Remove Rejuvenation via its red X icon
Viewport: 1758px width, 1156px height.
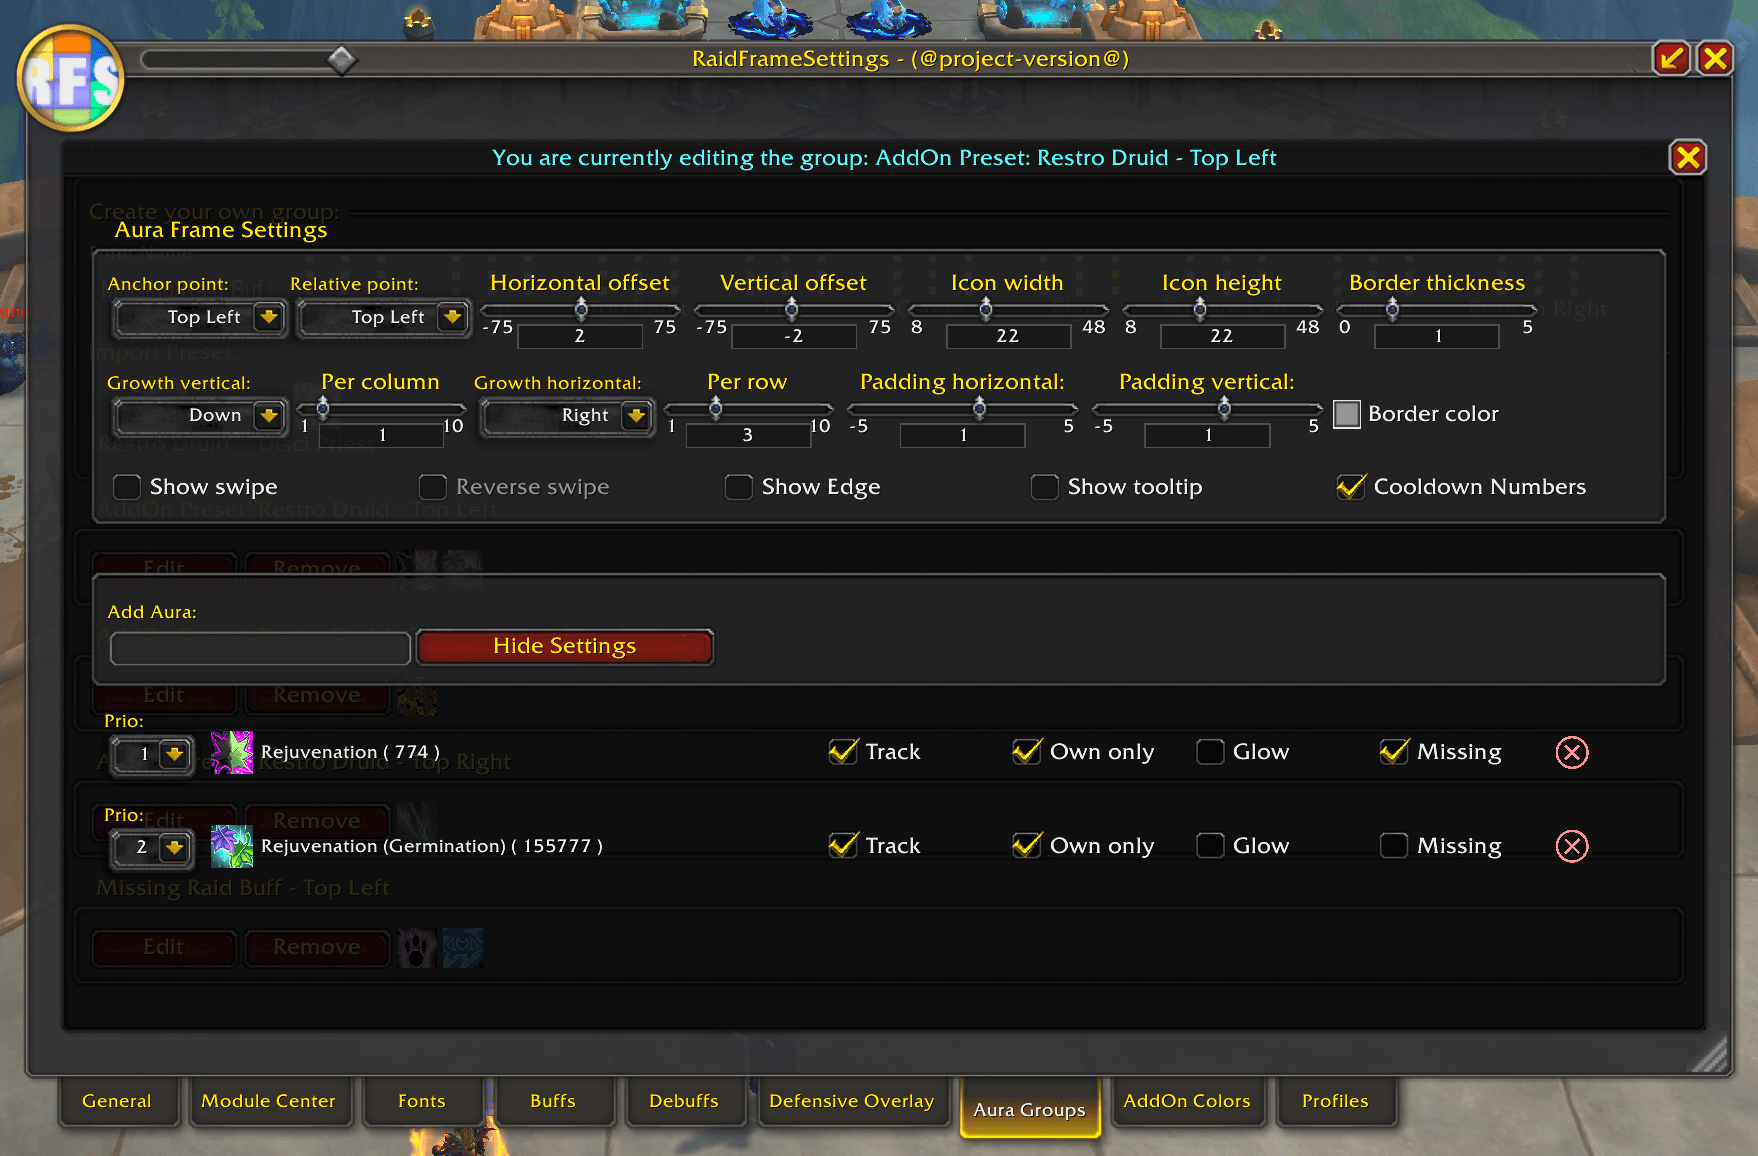pyautogui.click(x=1571, y=752)
